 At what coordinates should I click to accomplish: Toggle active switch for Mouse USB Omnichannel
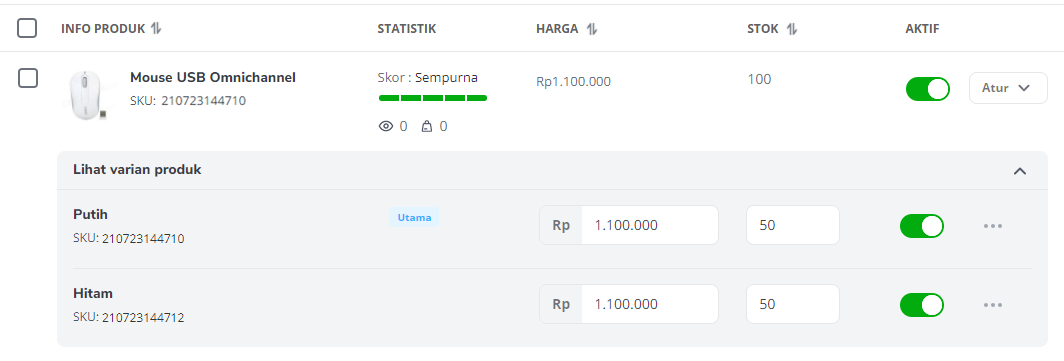928,89
